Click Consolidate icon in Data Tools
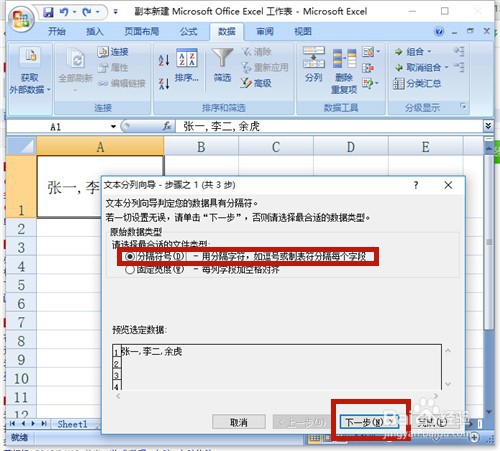Screen dimensions: 500x451 pyautogui.click(x=368, y=68)
